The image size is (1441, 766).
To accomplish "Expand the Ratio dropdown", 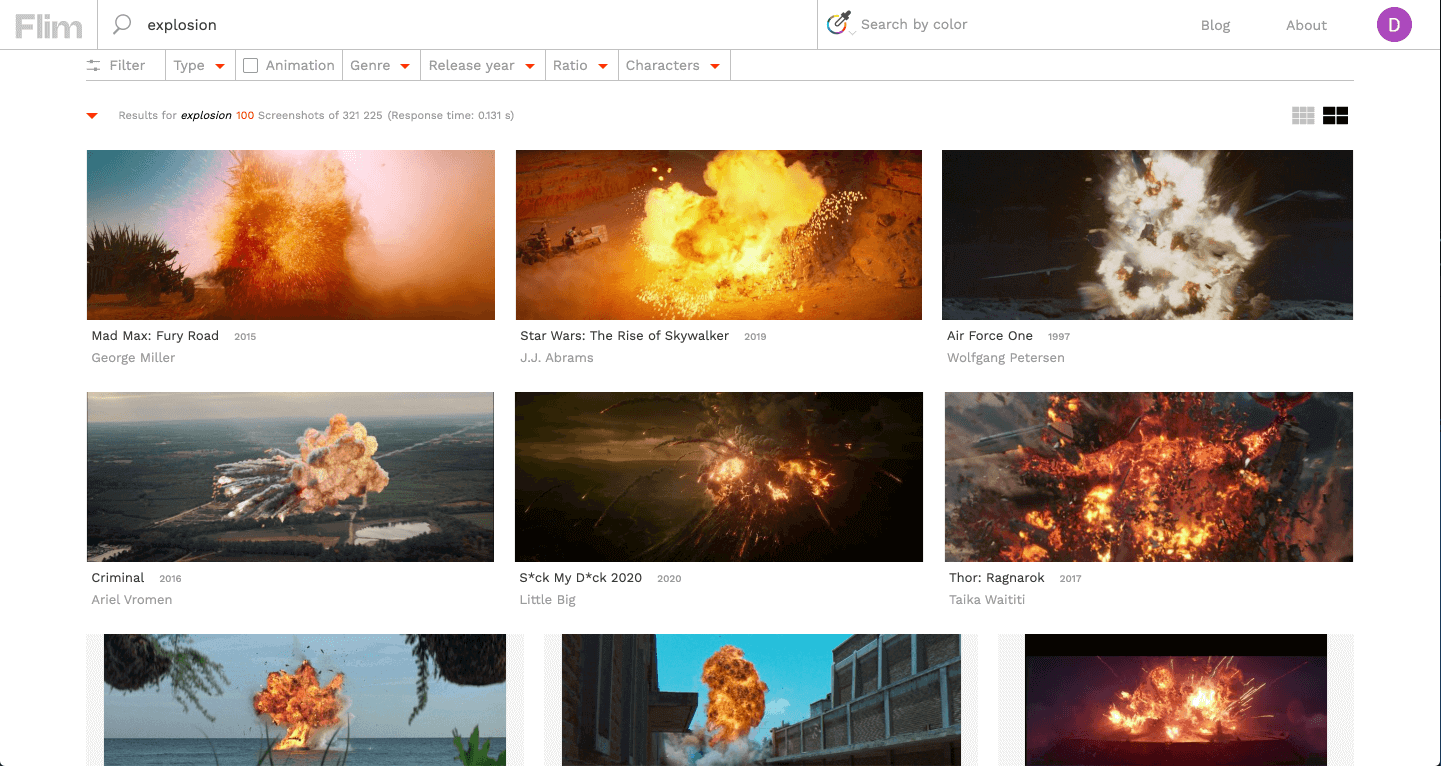I will pyautogui.click(x=581, y=65).
